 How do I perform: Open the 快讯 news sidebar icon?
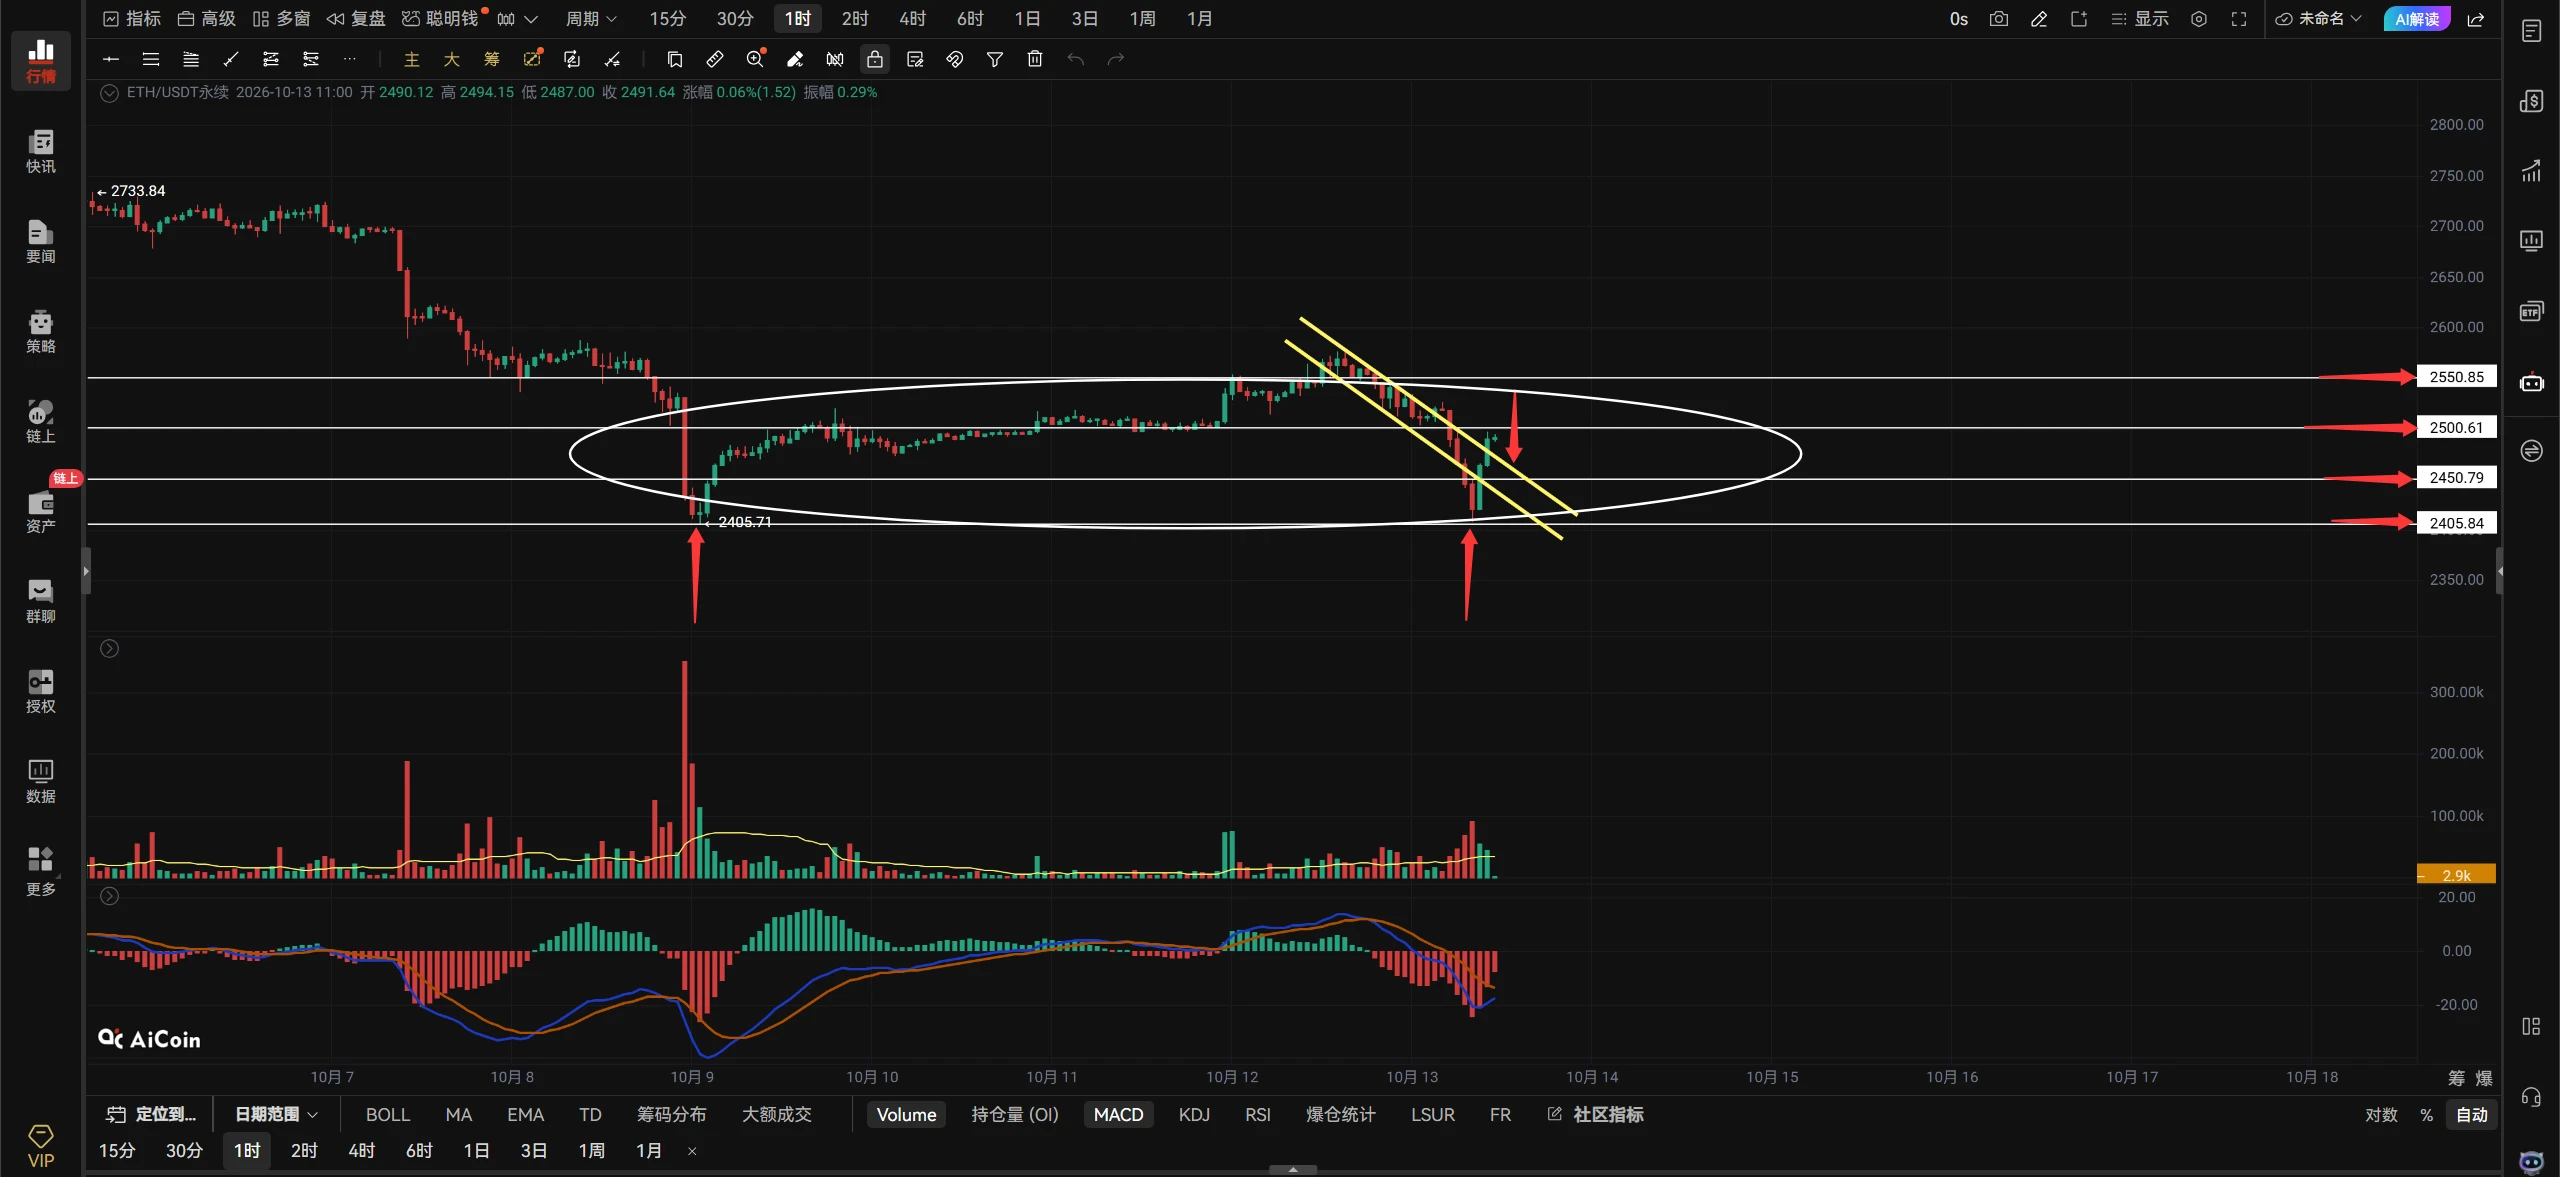click(x=40, y=151)
